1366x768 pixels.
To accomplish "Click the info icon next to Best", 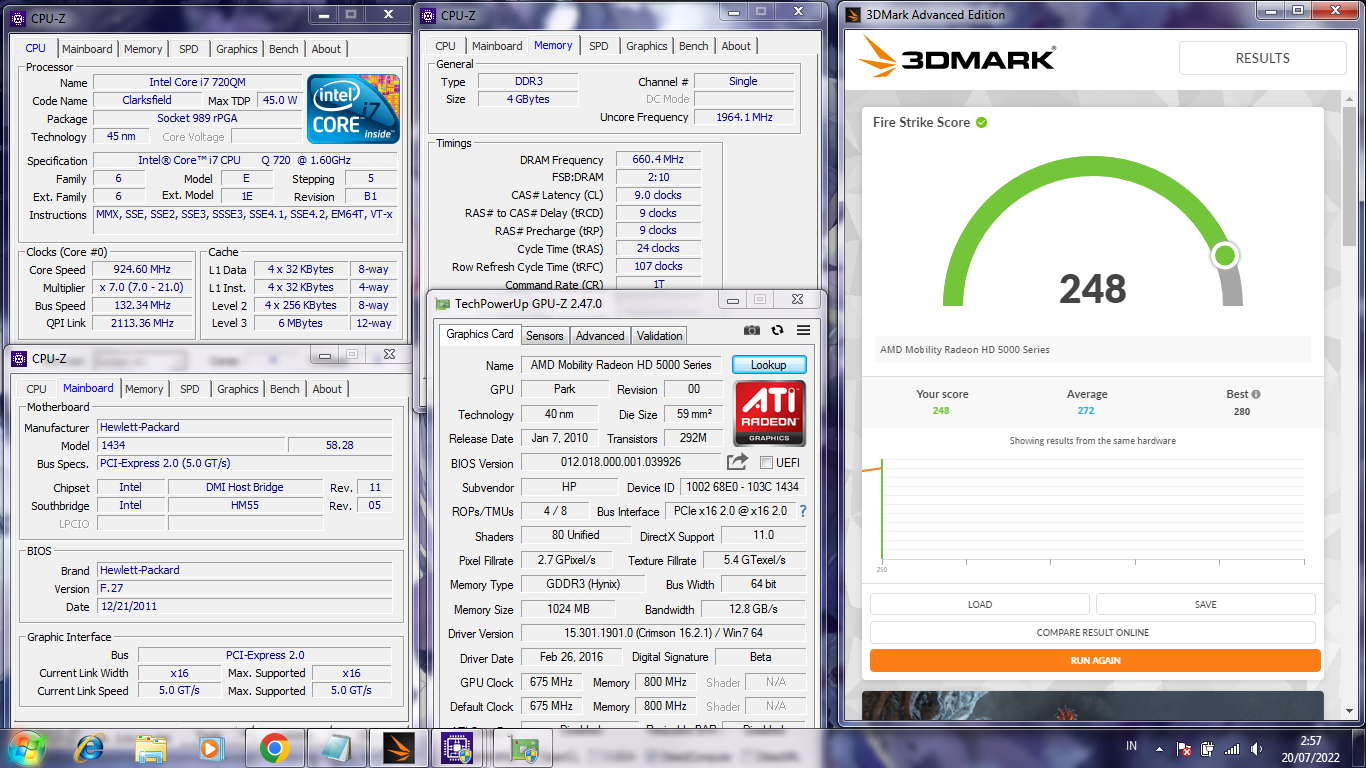I will click(1256, 394).
